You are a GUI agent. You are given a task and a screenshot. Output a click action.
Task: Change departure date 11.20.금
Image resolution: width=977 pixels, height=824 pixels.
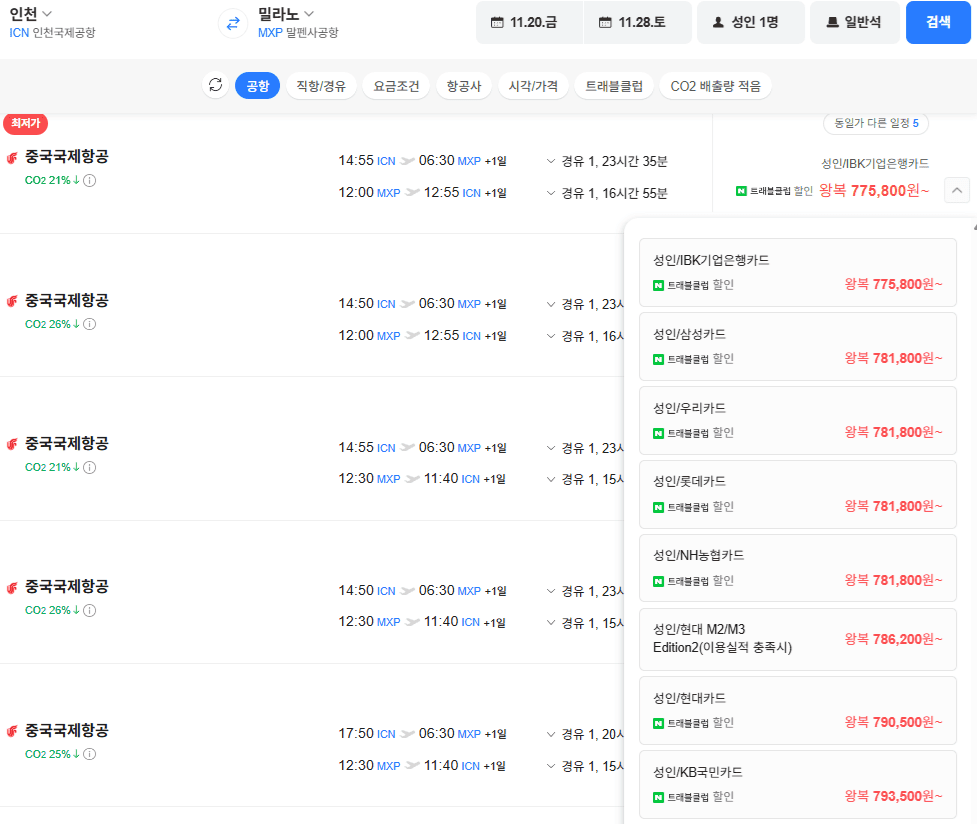(530, 22)
